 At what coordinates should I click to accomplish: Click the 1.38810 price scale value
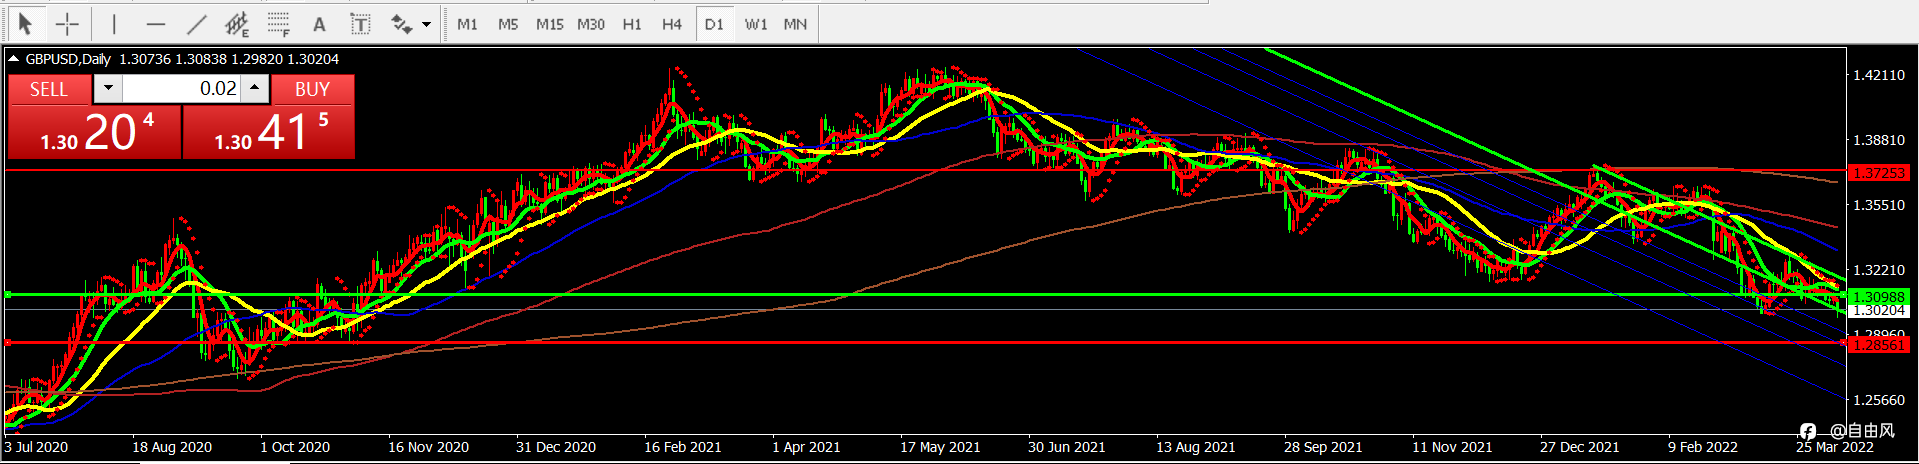click(x=1879, y=140)
